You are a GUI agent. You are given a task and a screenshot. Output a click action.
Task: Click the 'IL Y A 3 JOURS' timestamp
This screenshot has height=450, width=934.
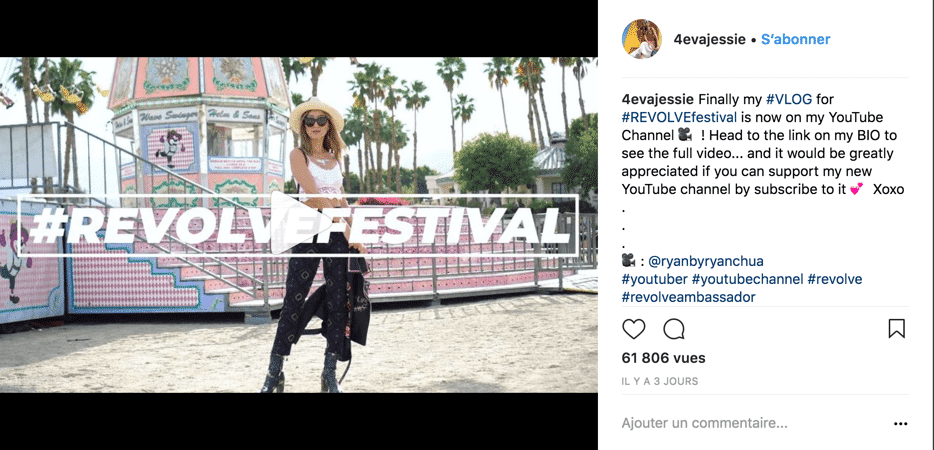(x=659, y=381)
